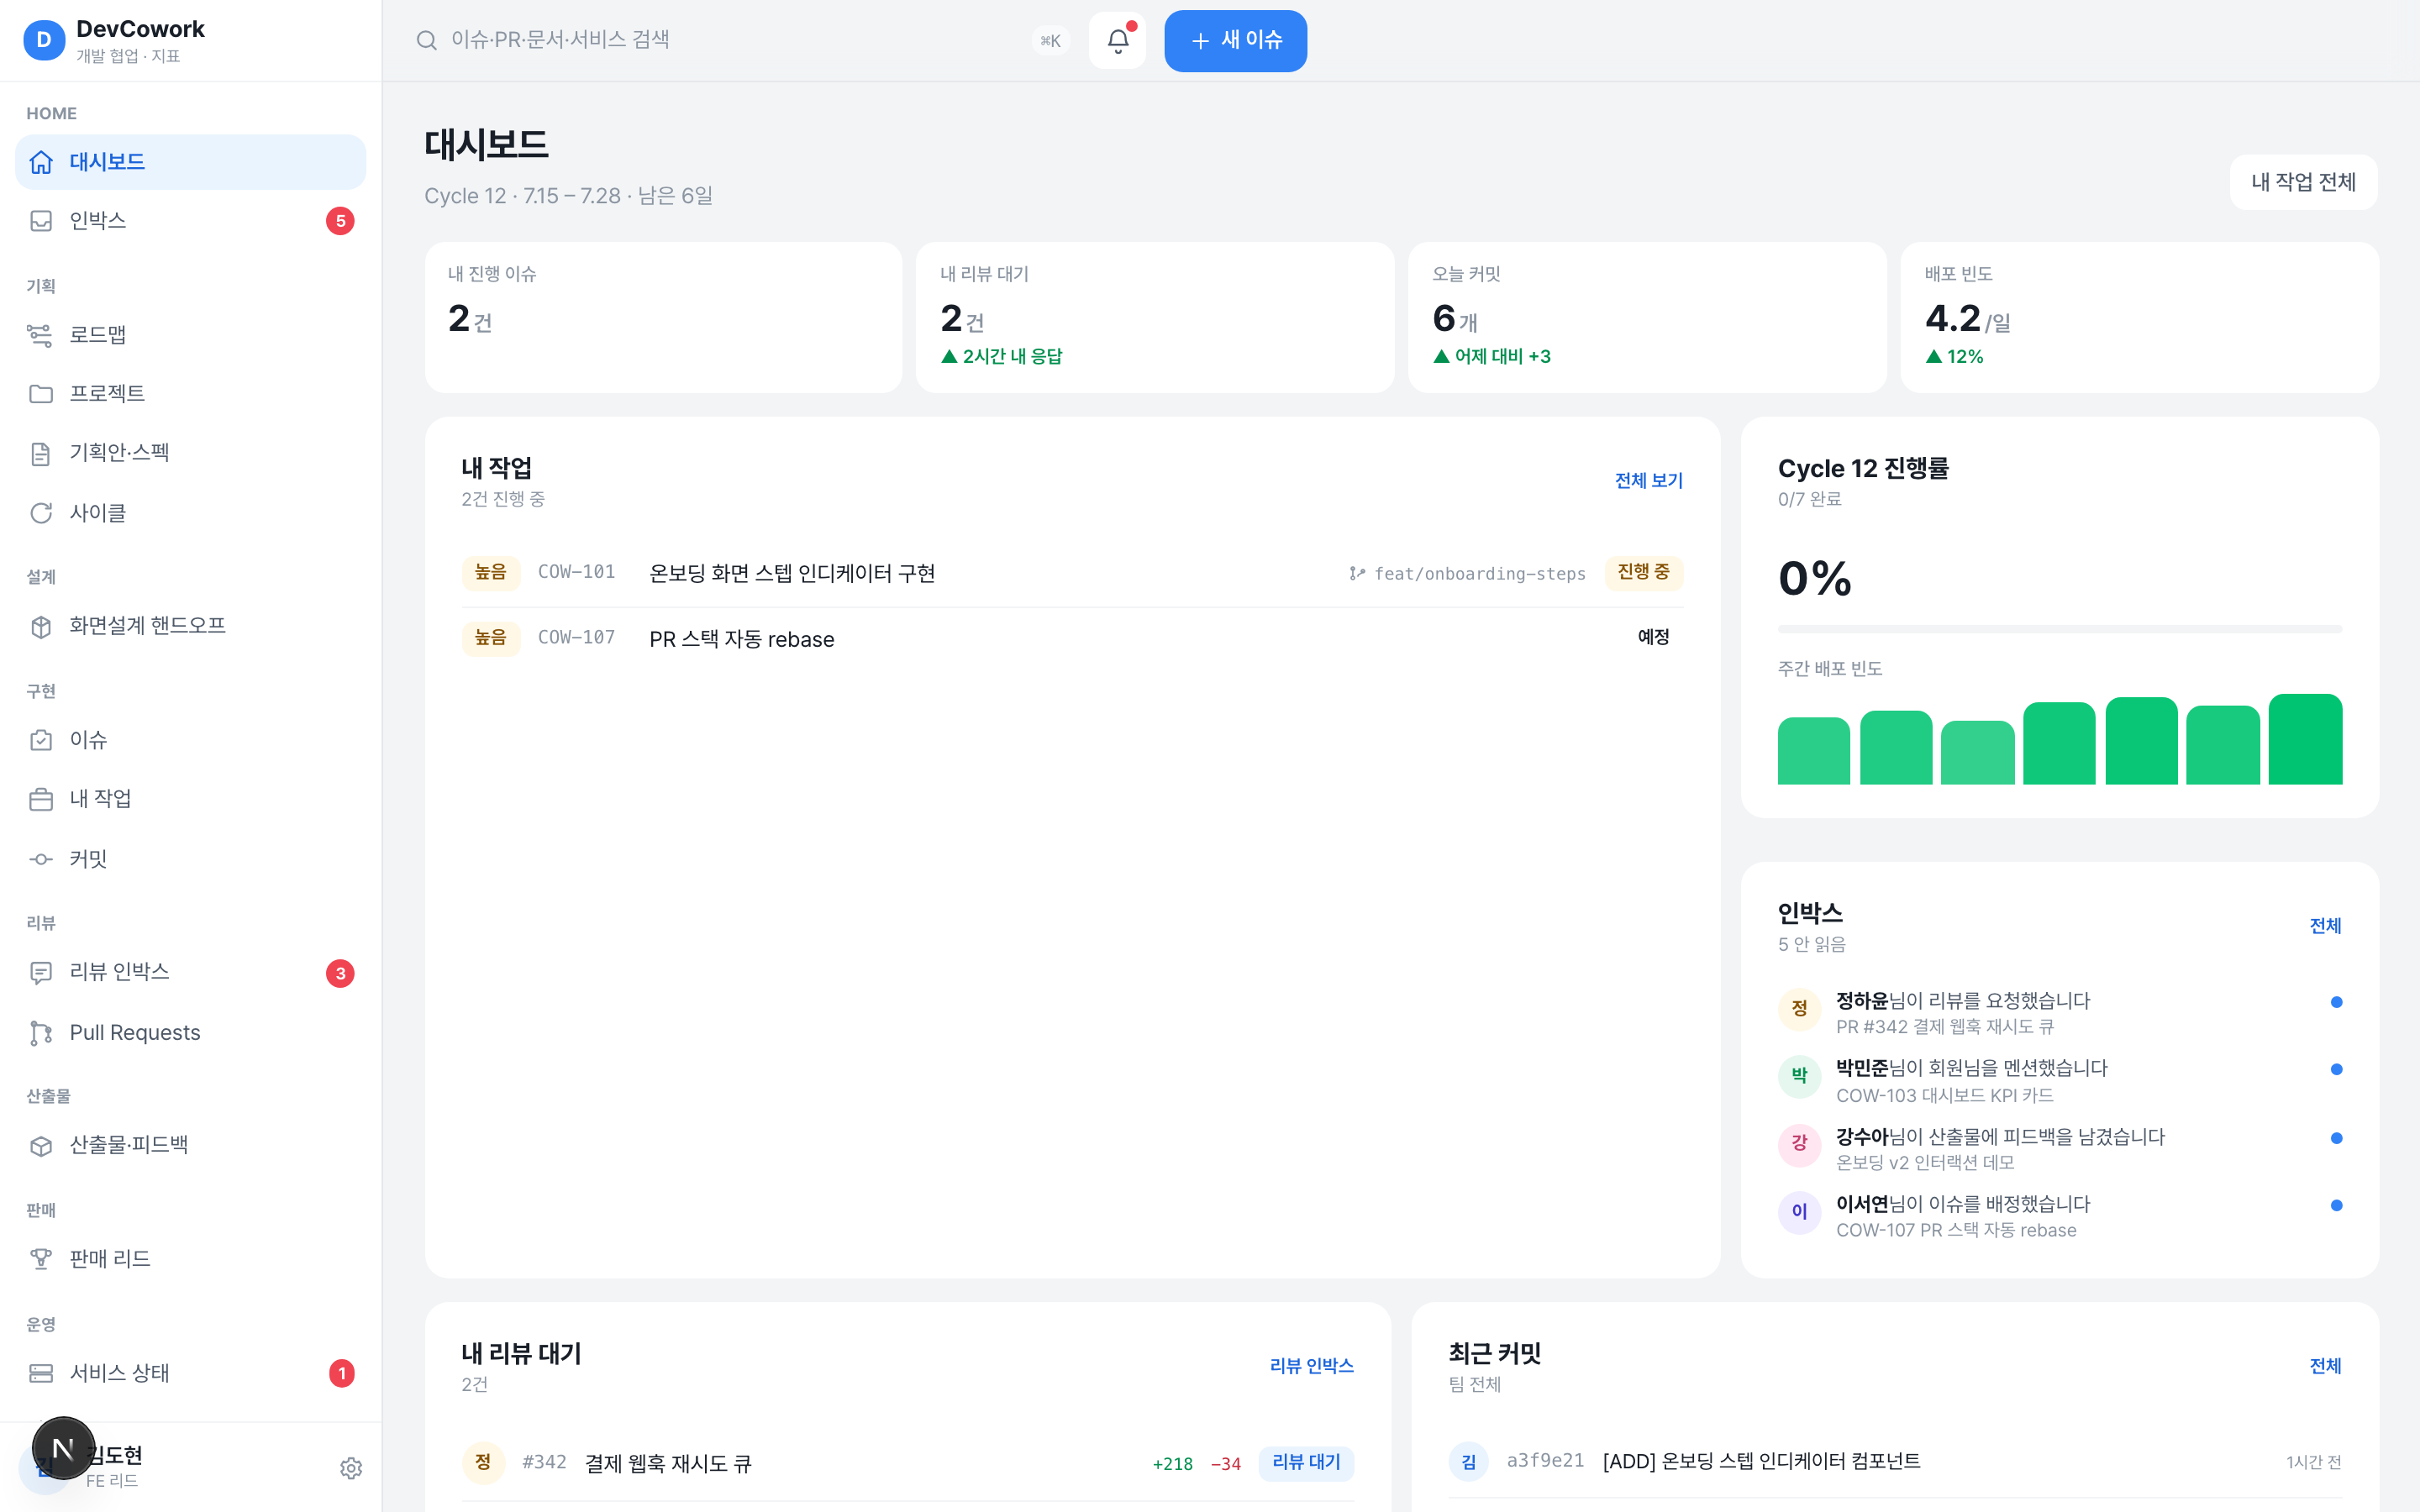Viewport: 2420px width, 1512px height.
Task: Click the red 1 badge on 서비스 상태
Action: click(x=341, y=1373)
